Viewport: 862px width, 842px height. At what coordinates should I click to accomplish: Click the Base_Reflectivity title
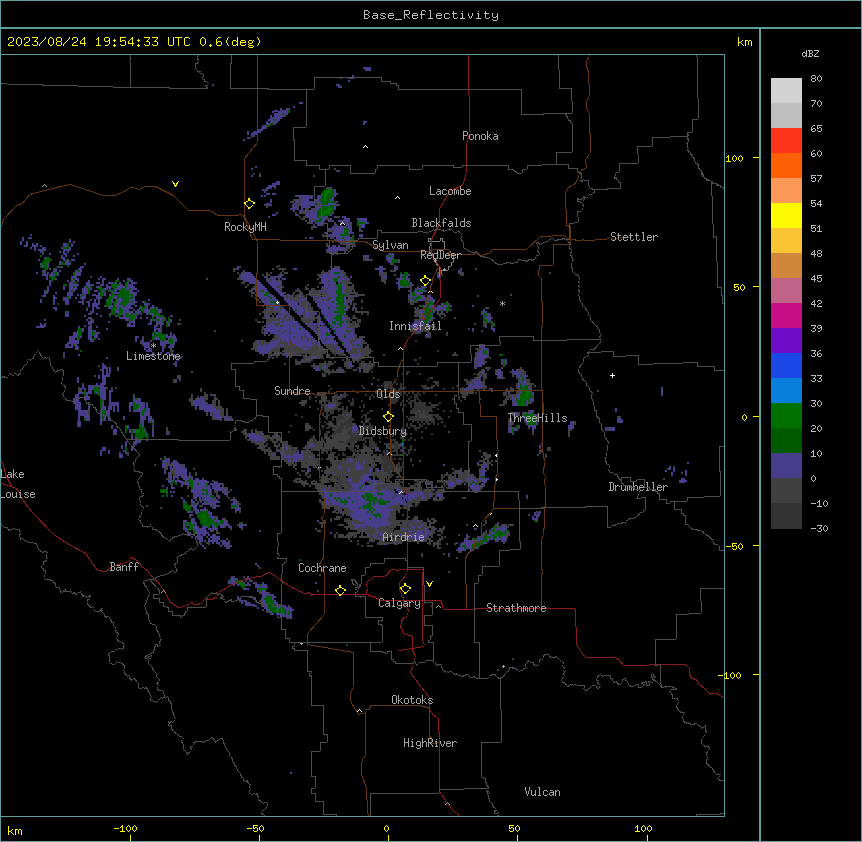click(x=431, y=15)
